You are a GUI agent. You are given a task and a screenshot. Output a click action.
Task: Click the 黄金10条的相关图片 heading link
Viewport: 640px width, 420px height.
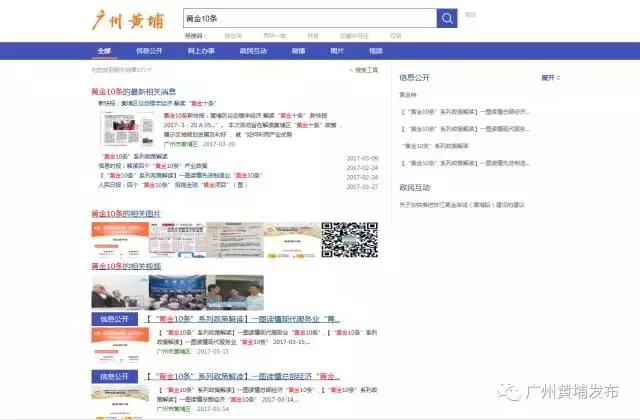click(125, 214)
